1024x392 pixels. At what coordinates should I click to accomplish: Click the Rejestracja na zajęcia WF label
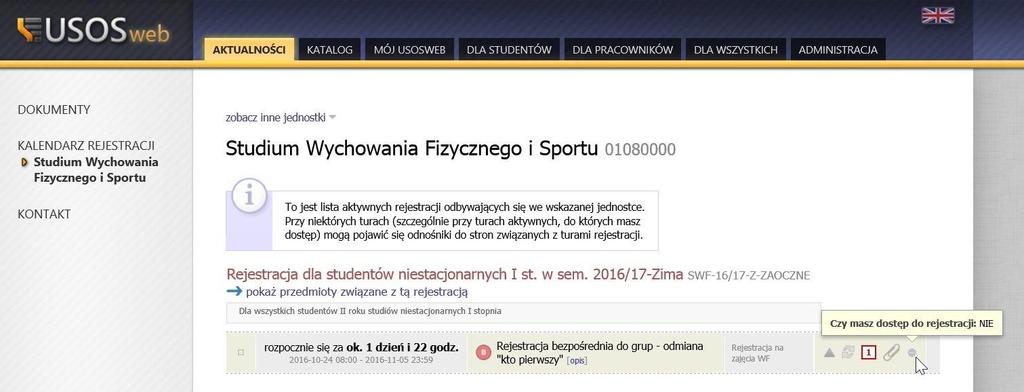(757, 353)
